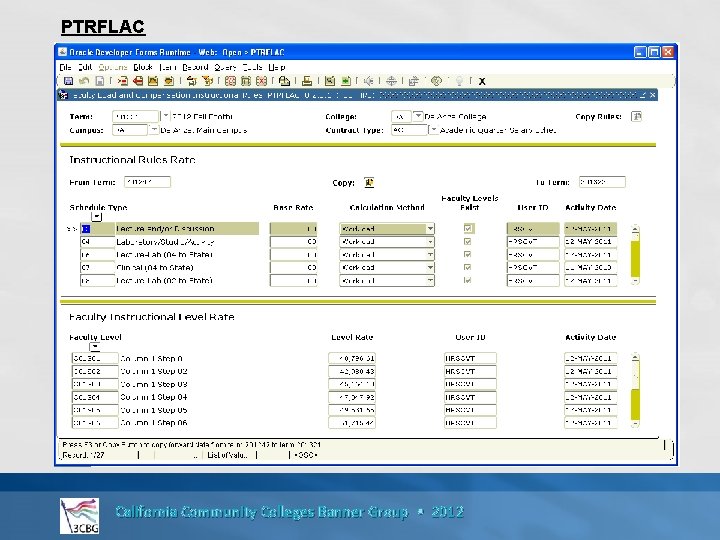Click the Workflow Submit toolbar icon
720x540 pixels.
point(330,81)
